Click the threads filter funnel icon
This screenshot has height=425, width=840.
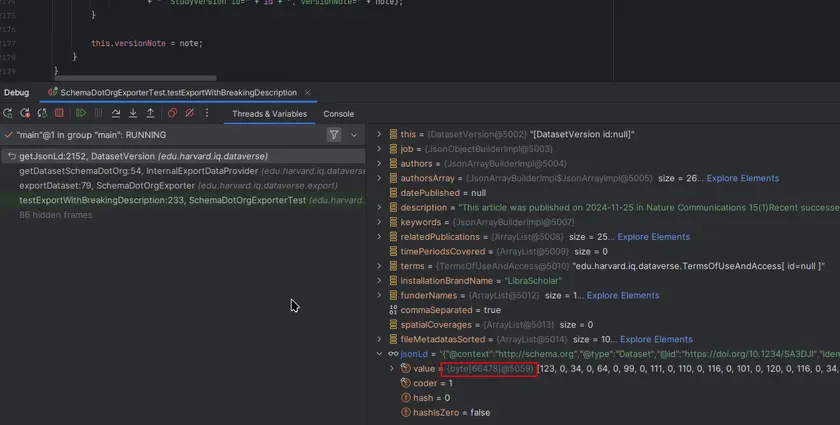tap(334, 135)
